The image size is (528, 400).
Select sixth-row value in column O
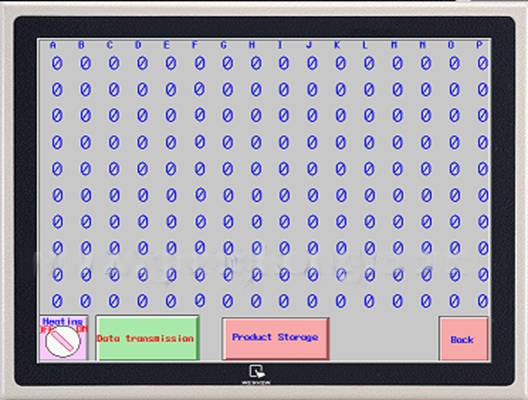(x=455, y=195)
